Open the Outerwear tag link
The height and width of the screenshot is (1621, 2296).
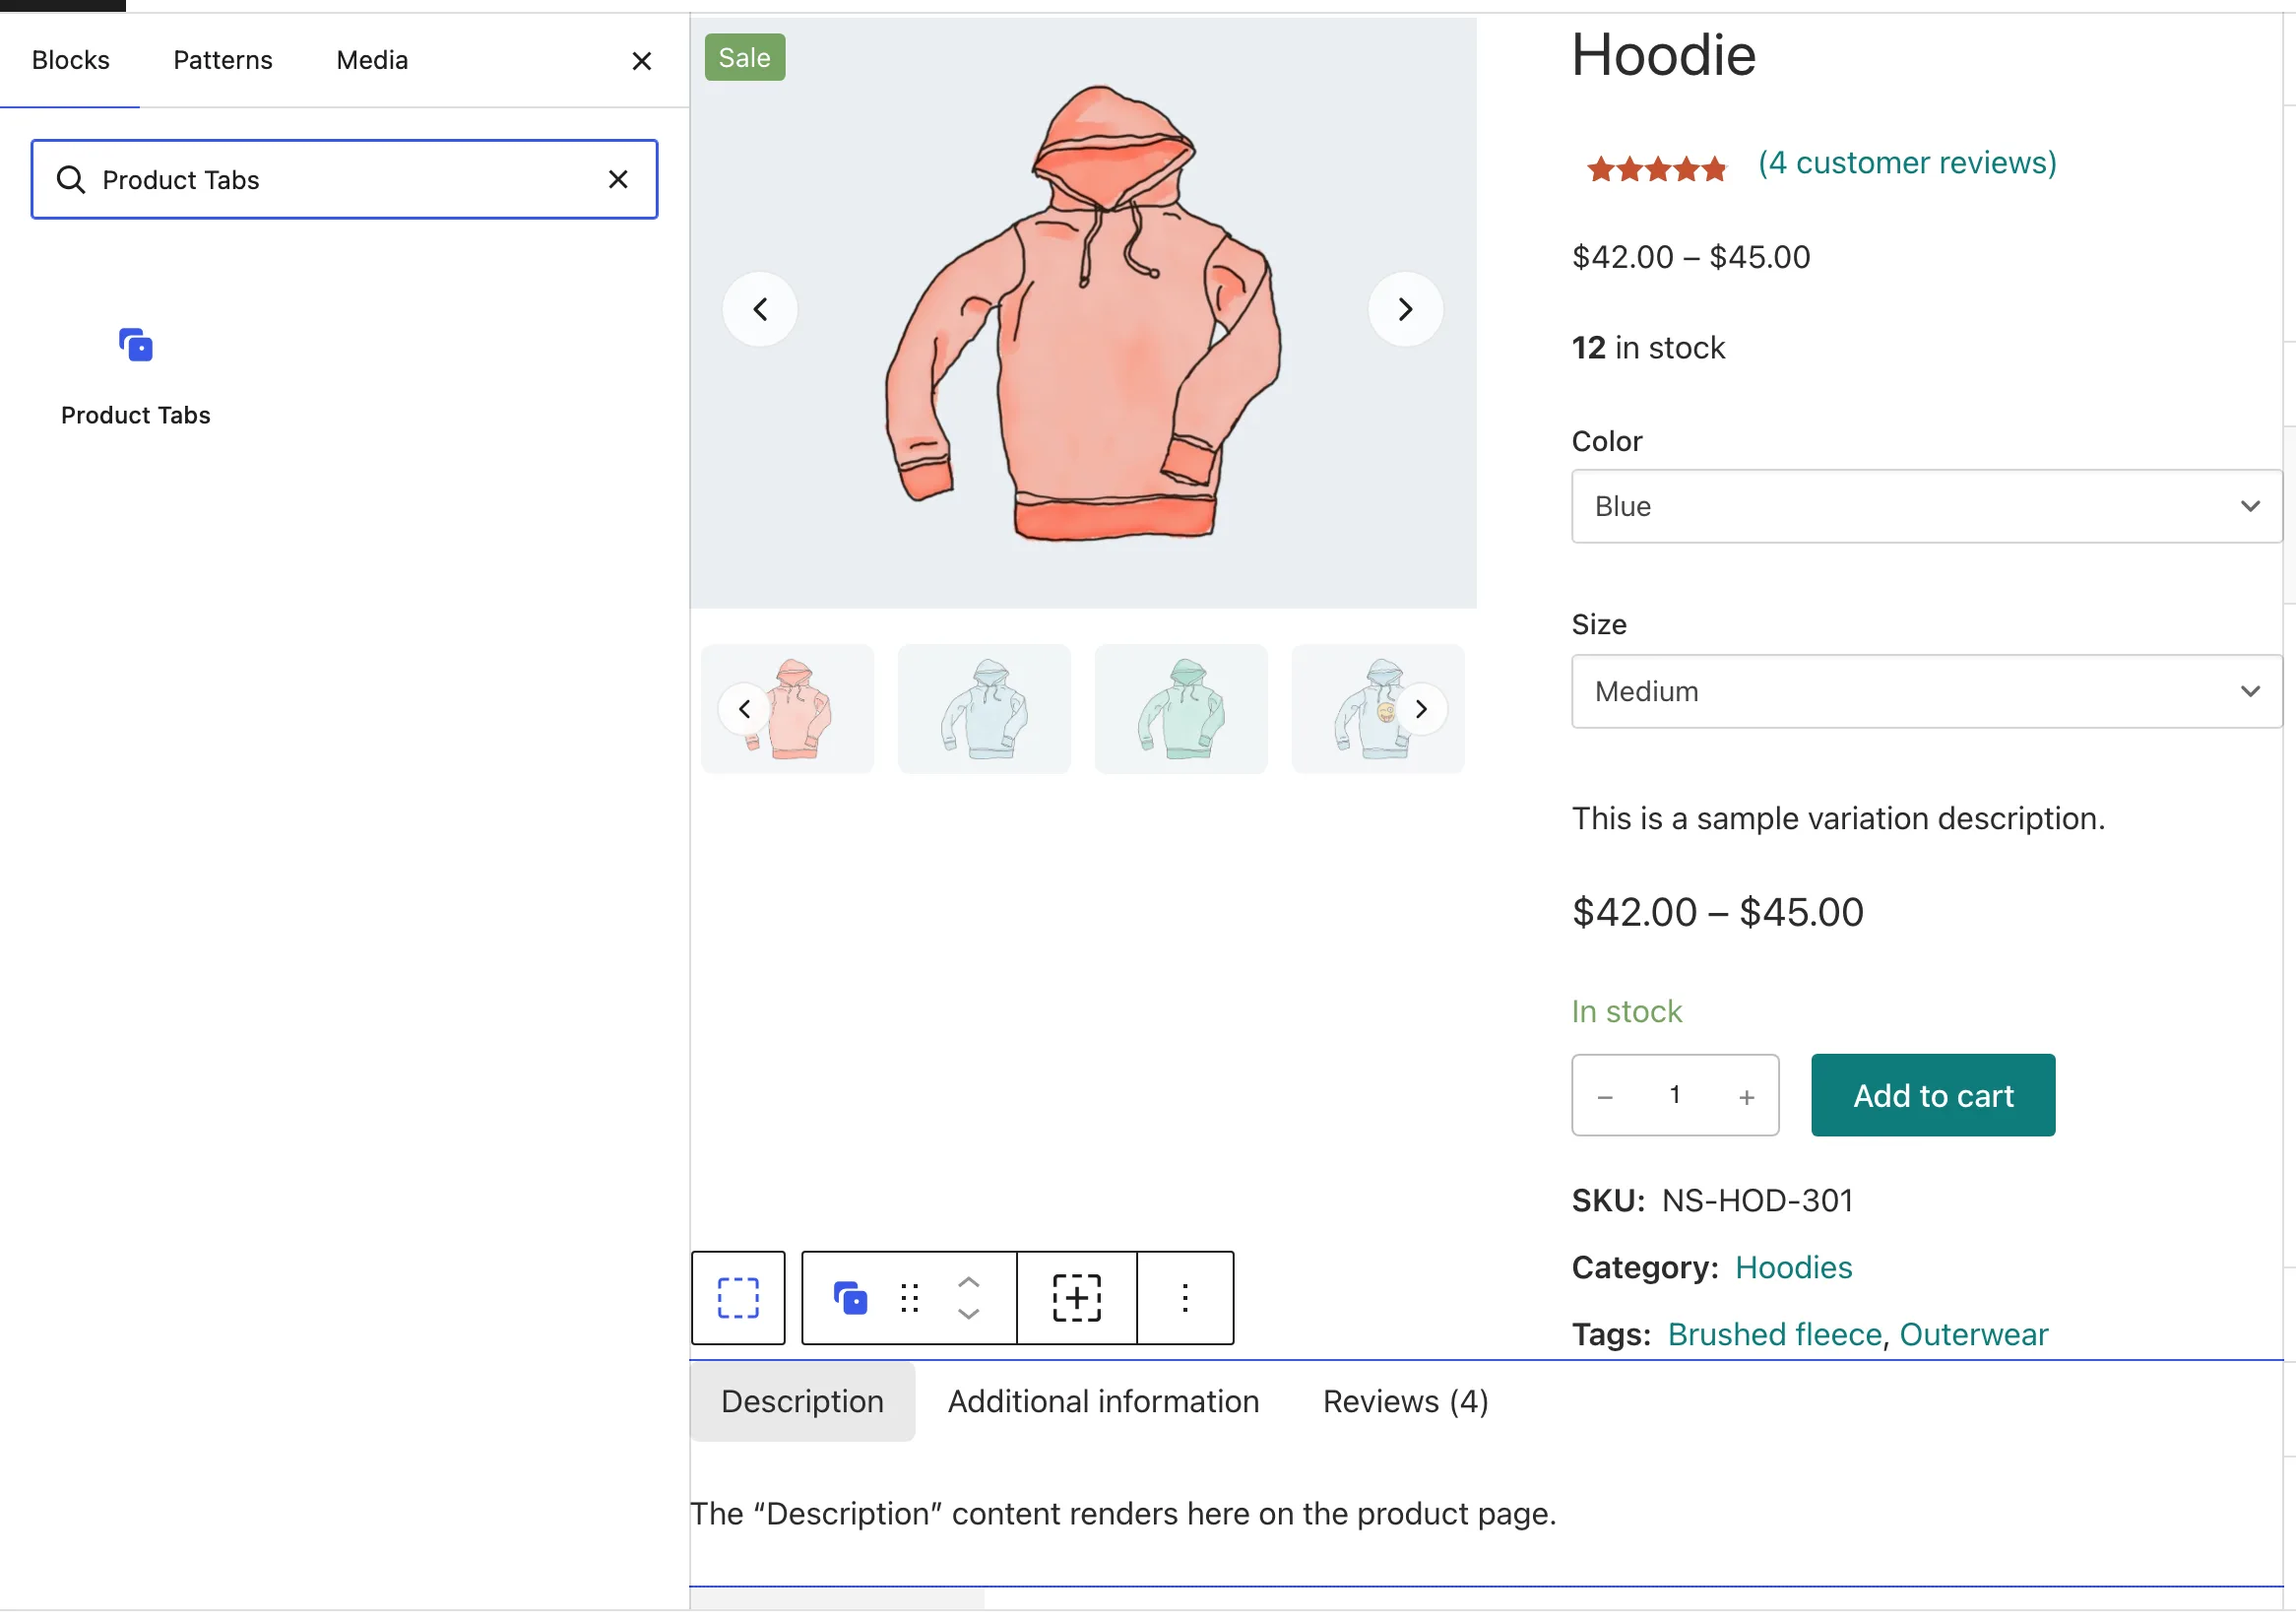(1973, 1335)
